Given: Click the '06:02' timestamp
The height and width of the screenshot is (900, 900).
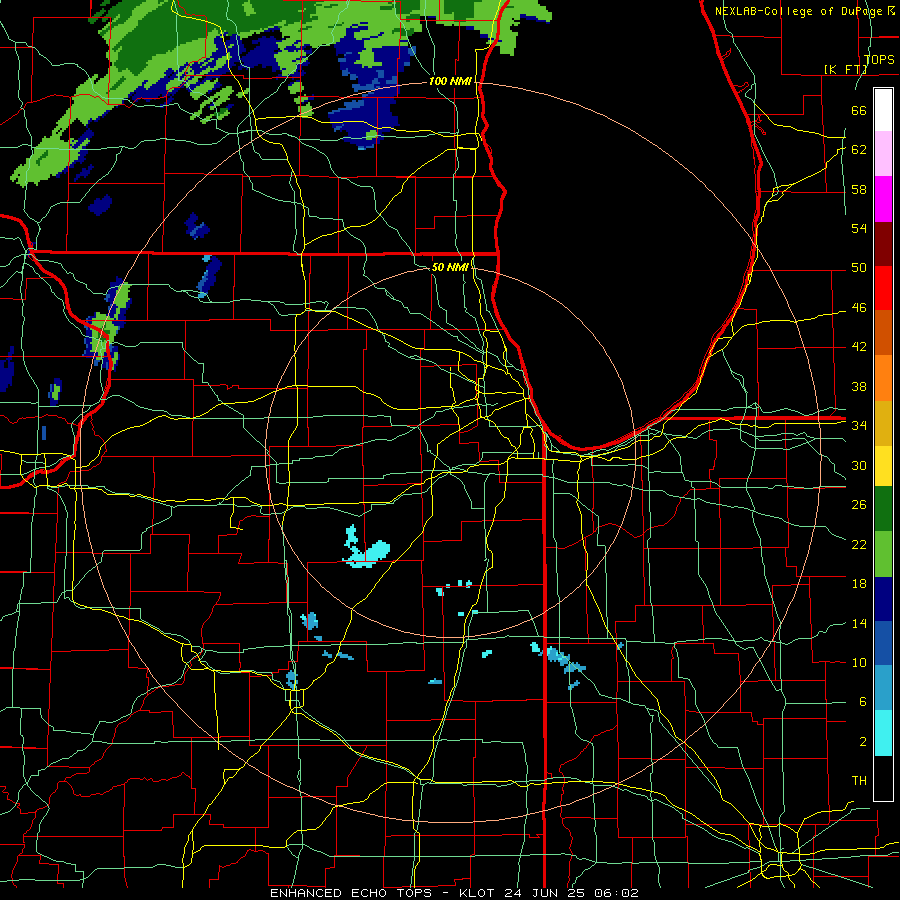Looking at the screenshot, I should [x=618, y=893].
